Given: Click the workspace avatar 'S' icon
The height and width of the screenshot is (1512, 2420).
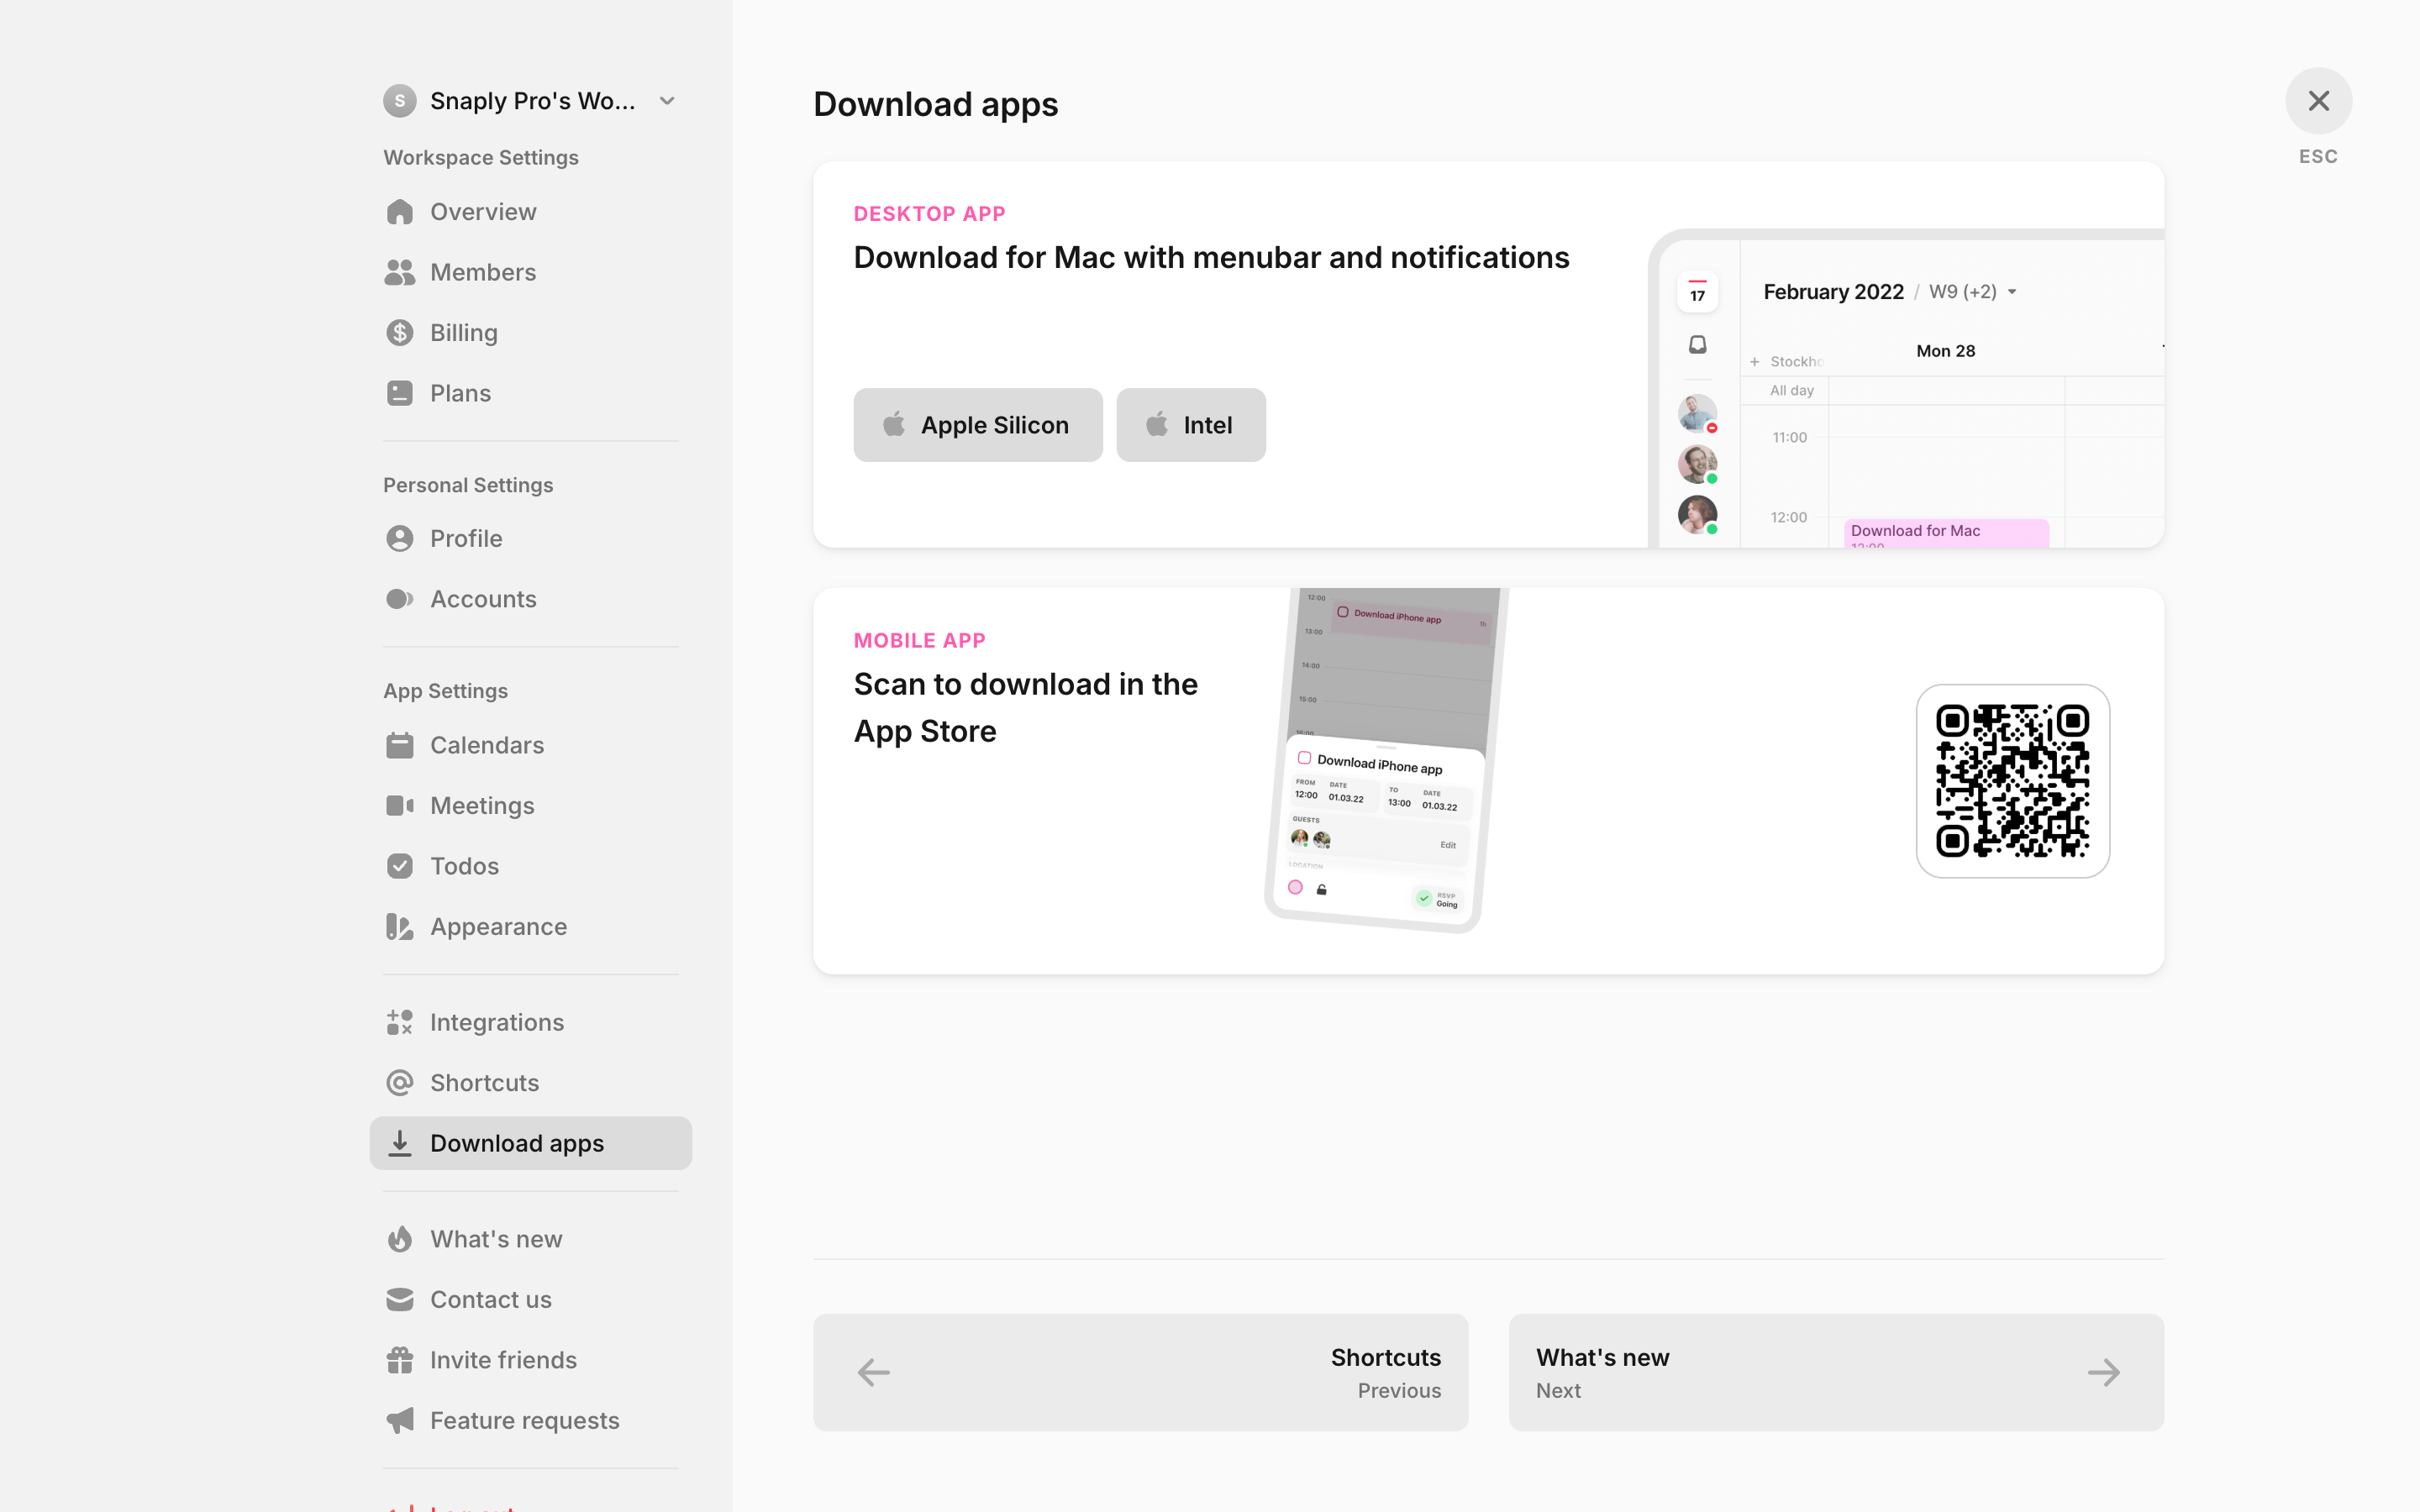Looking at the screenshot, I should [400, 101].
